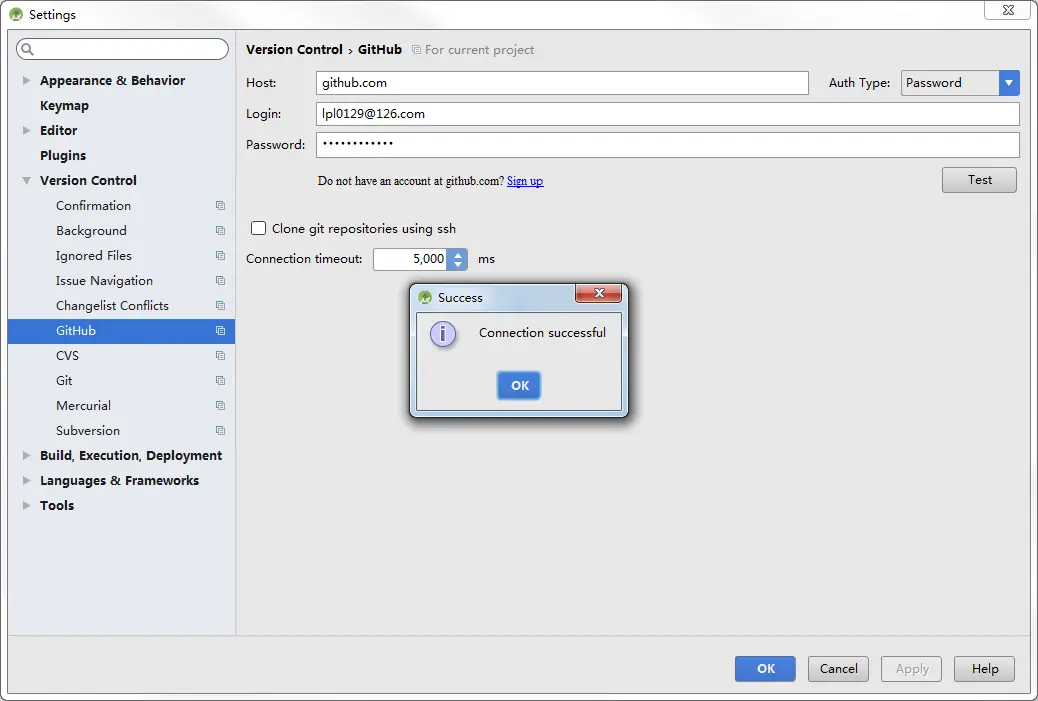The width and height of the screenshot is (1038, 701).
Task: Click into the Password field
Action: [x=667, y=145]
